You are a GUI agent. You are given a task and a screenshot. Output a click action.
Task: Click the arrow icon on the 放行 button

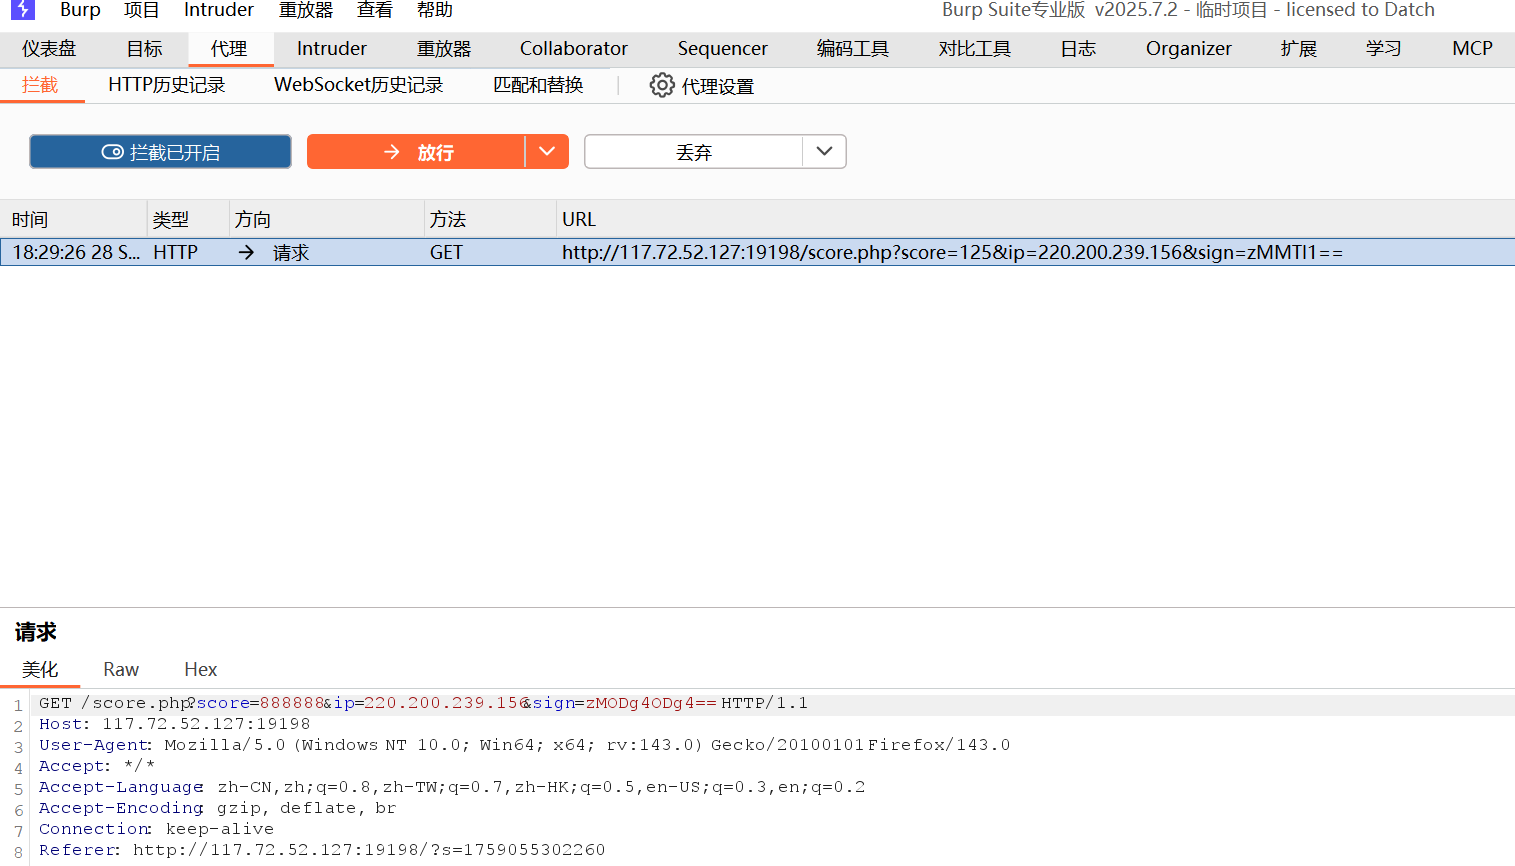[392, 152]
